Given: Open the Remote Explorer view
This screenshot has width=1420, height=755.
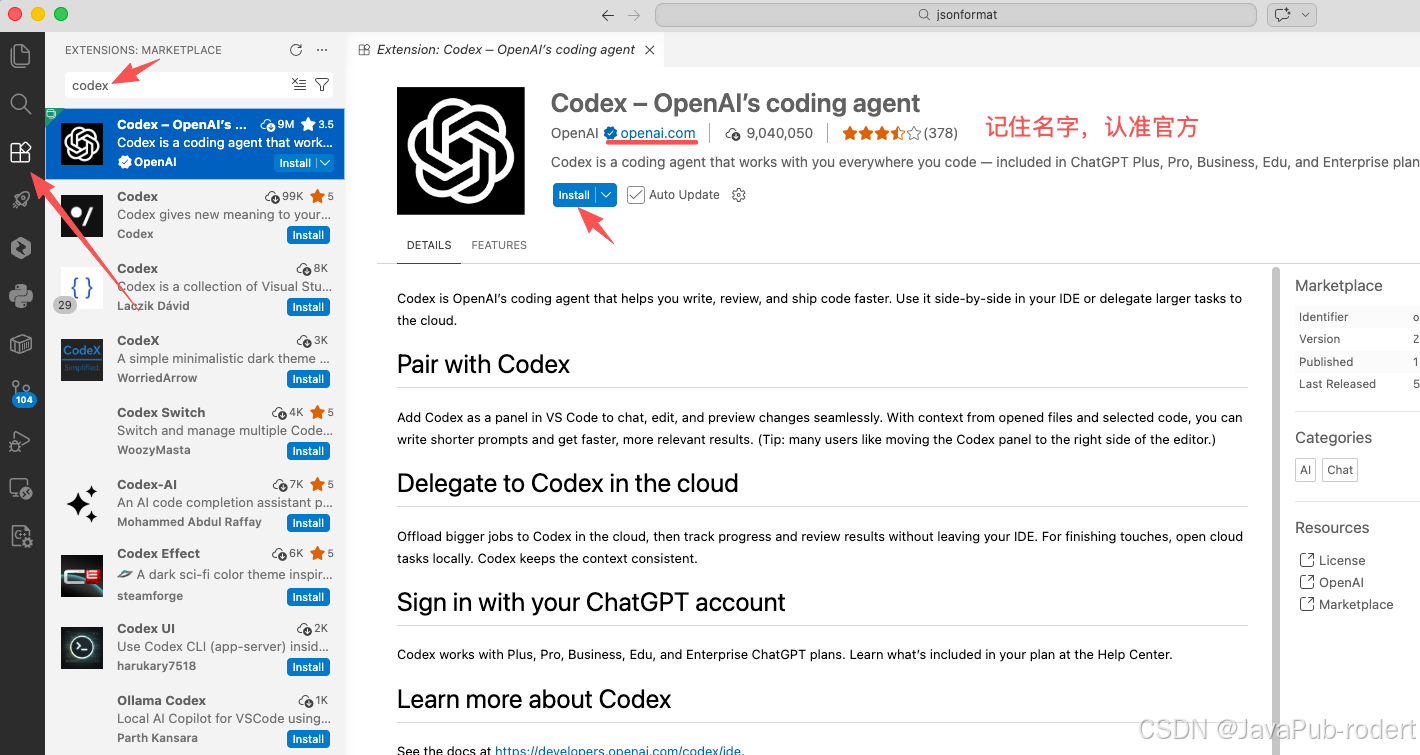Looking at the screenshot, I should pyautogui.click(x=20, y=489).
